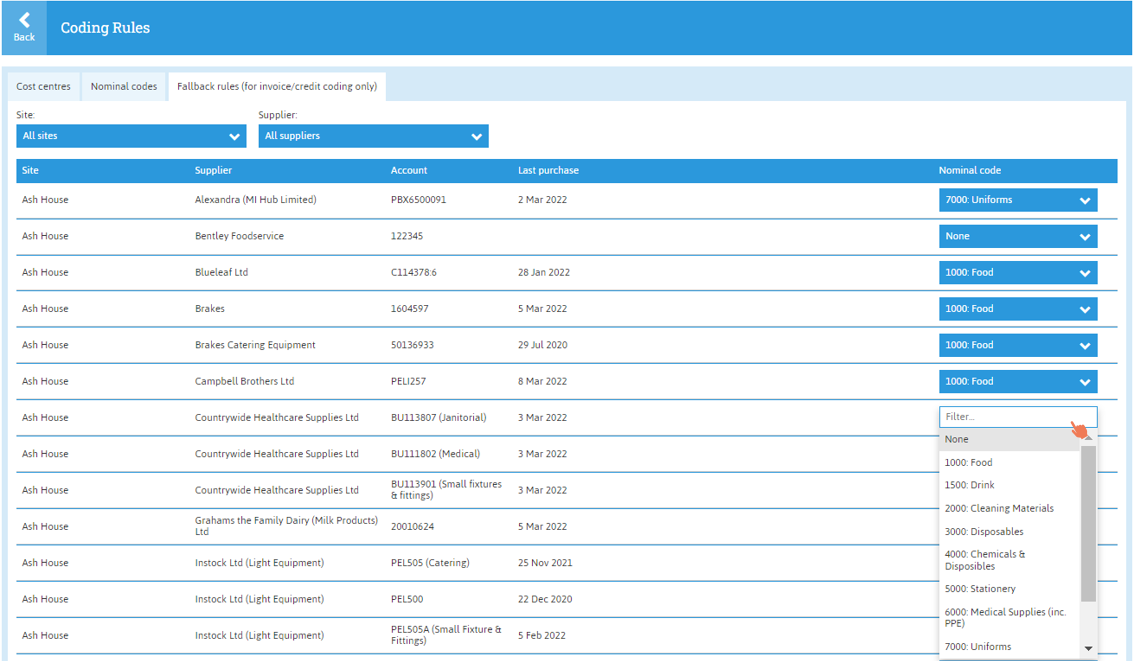1133x661 pixels.
Task: Select 5000: Stationery option
Action: click(x=1009, y=589)
